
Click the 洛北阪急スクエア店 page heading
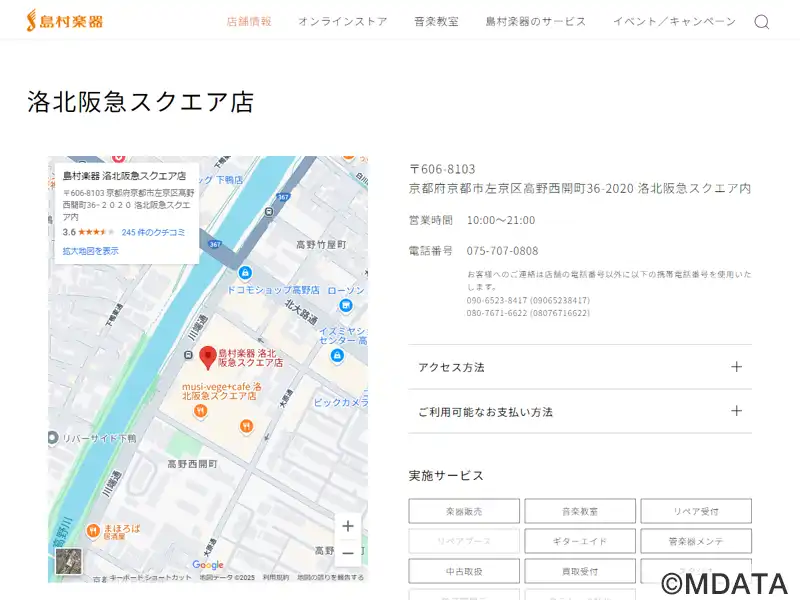tap(140, 102)
